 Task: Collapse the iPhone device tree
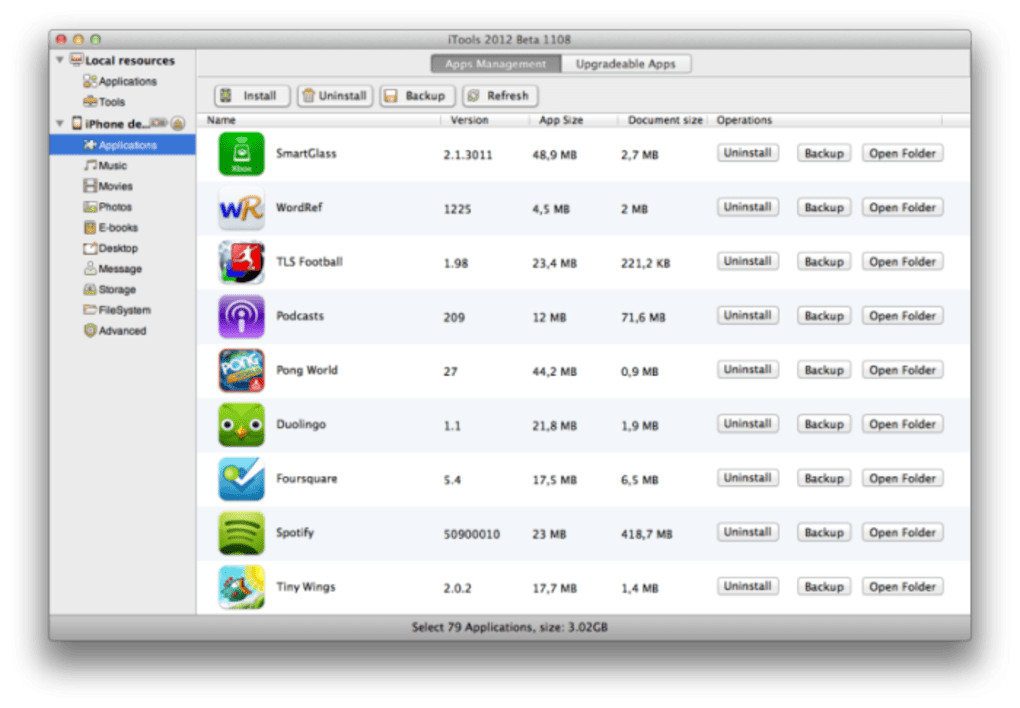60,123
